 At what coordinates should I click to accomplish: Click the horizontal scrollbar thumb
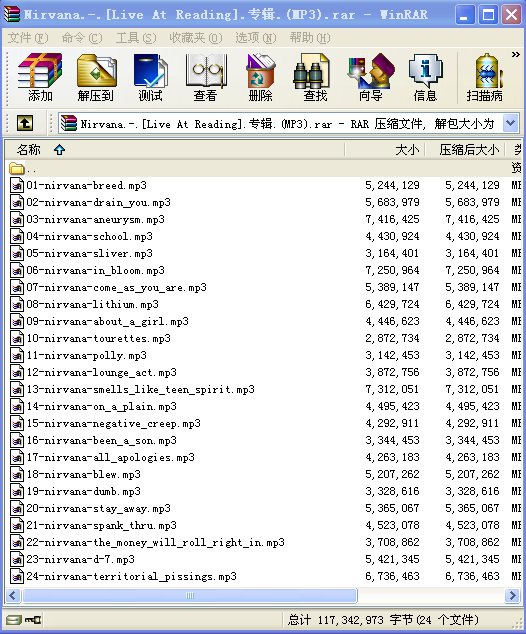click(190, 596)
